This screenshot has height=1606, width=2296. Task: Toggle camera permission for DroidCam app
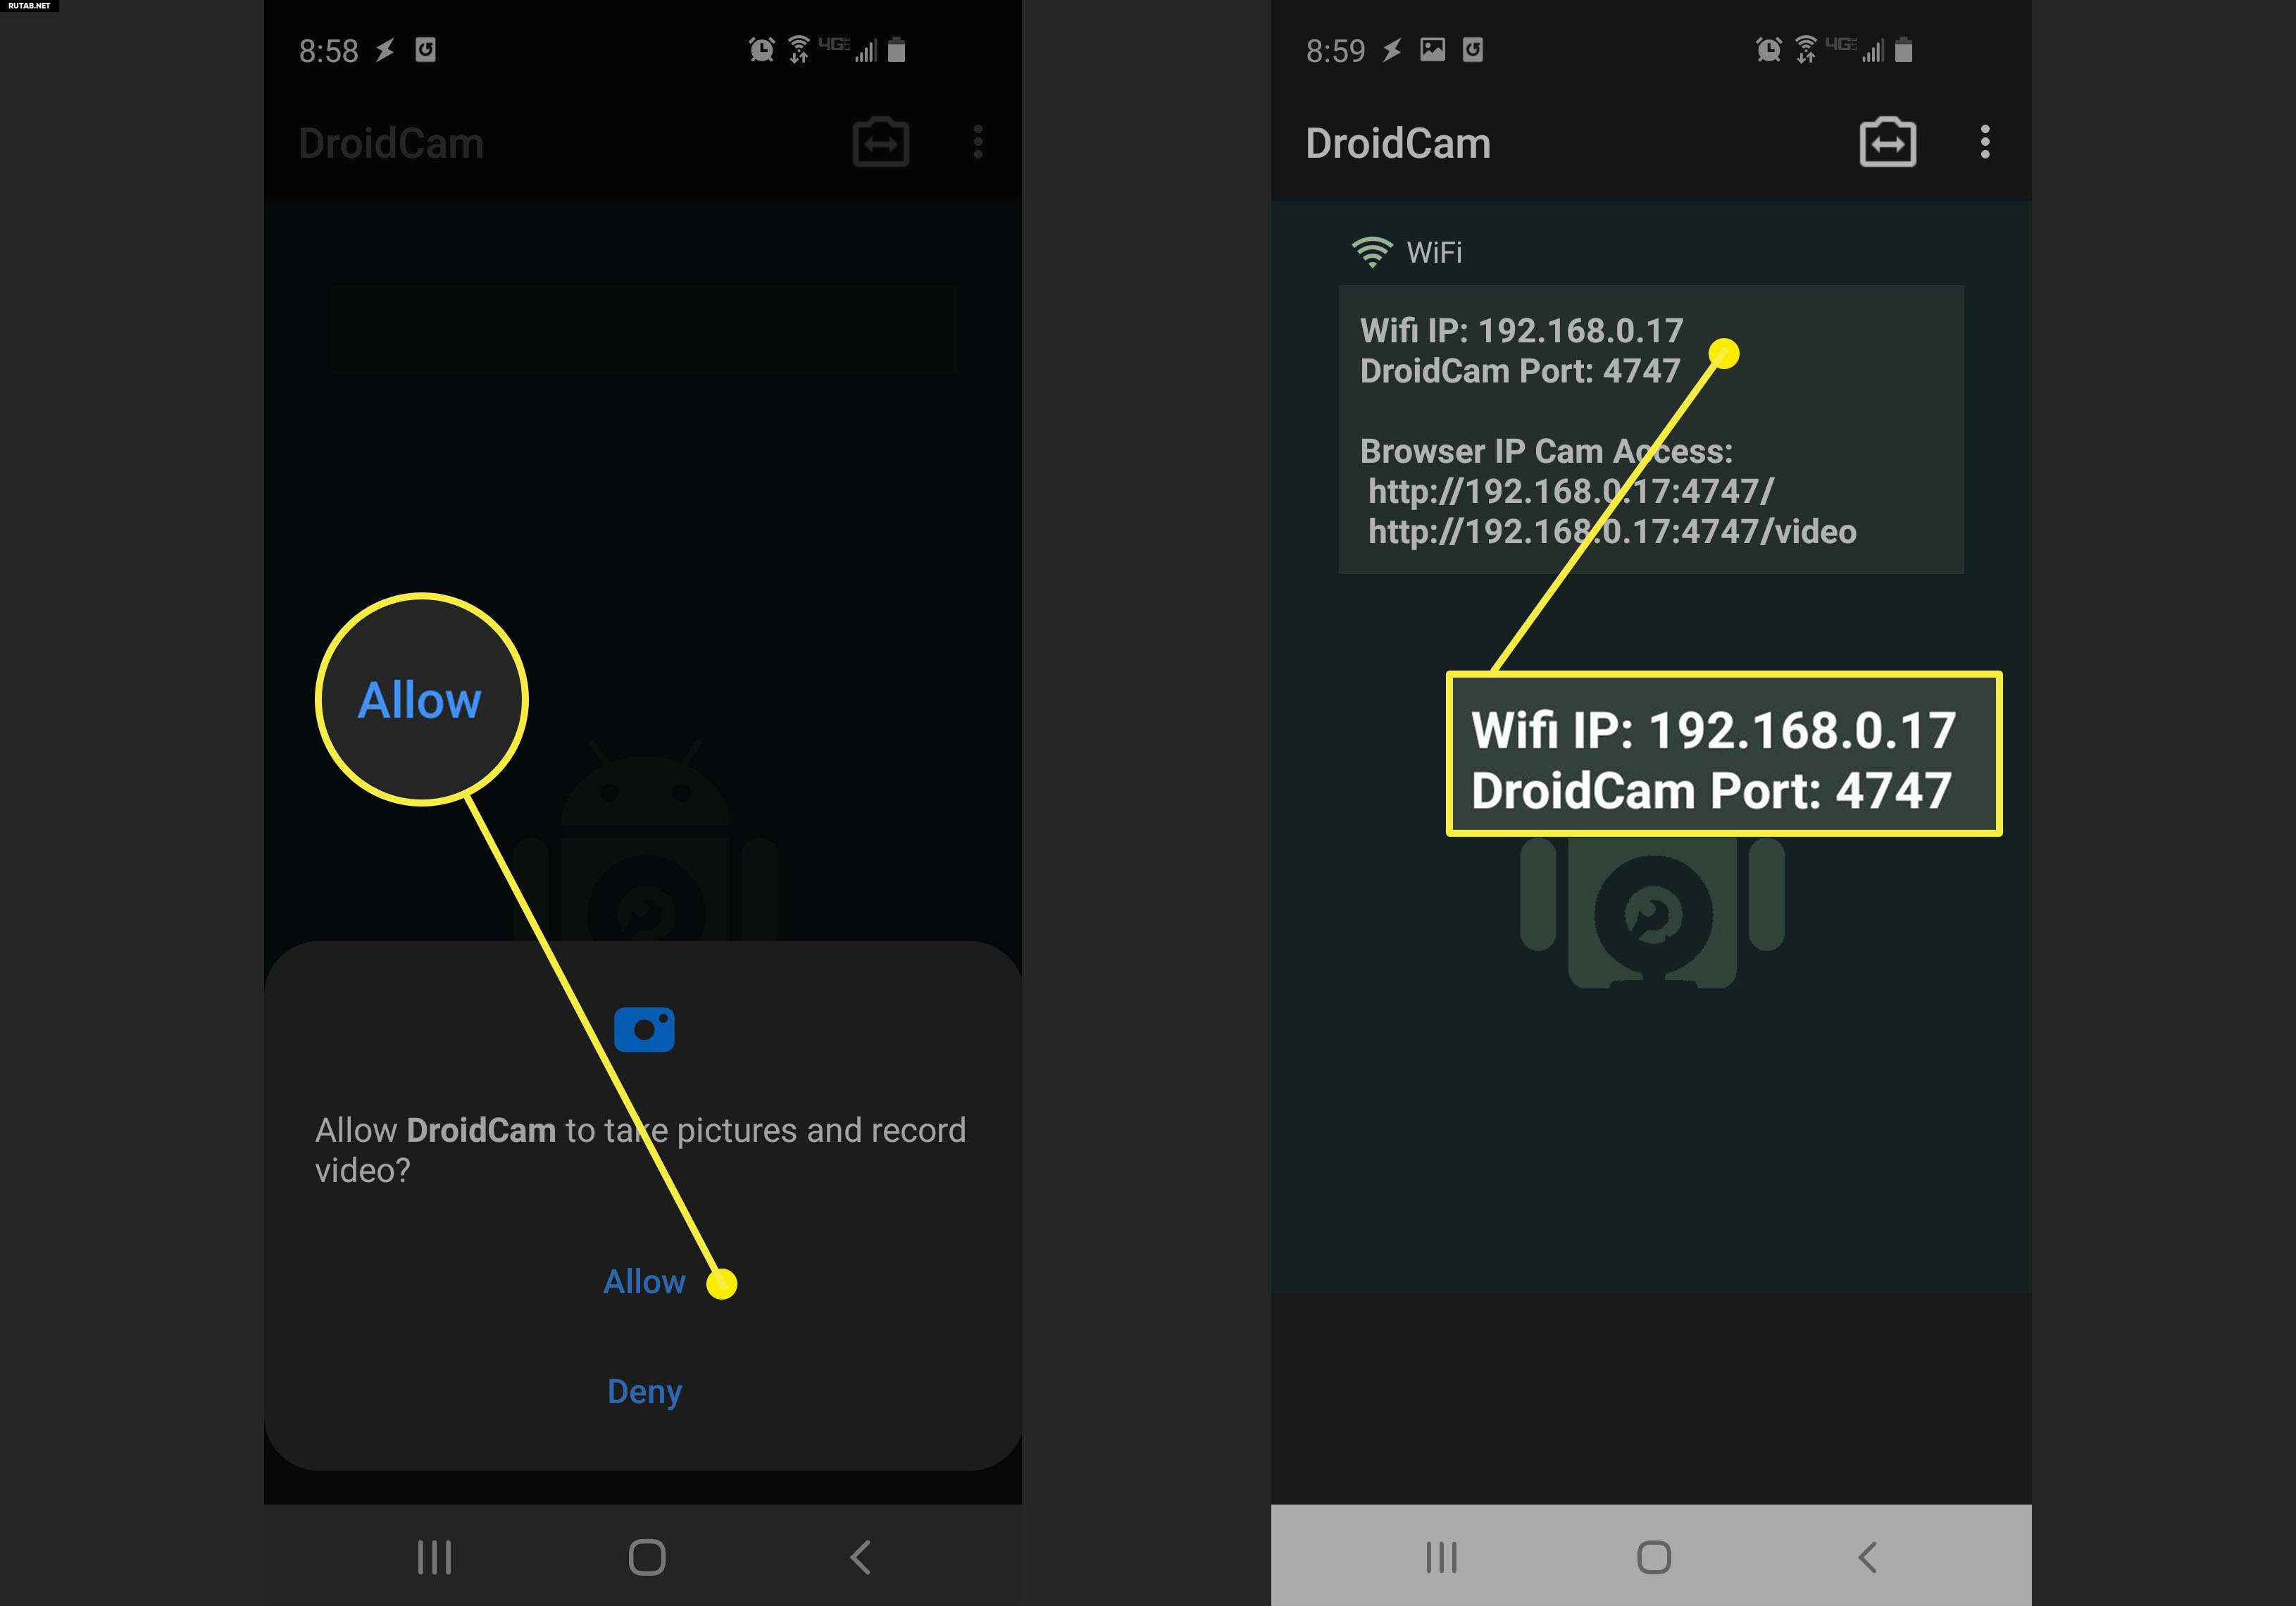pyautogui.click(x=646, y=1283)
